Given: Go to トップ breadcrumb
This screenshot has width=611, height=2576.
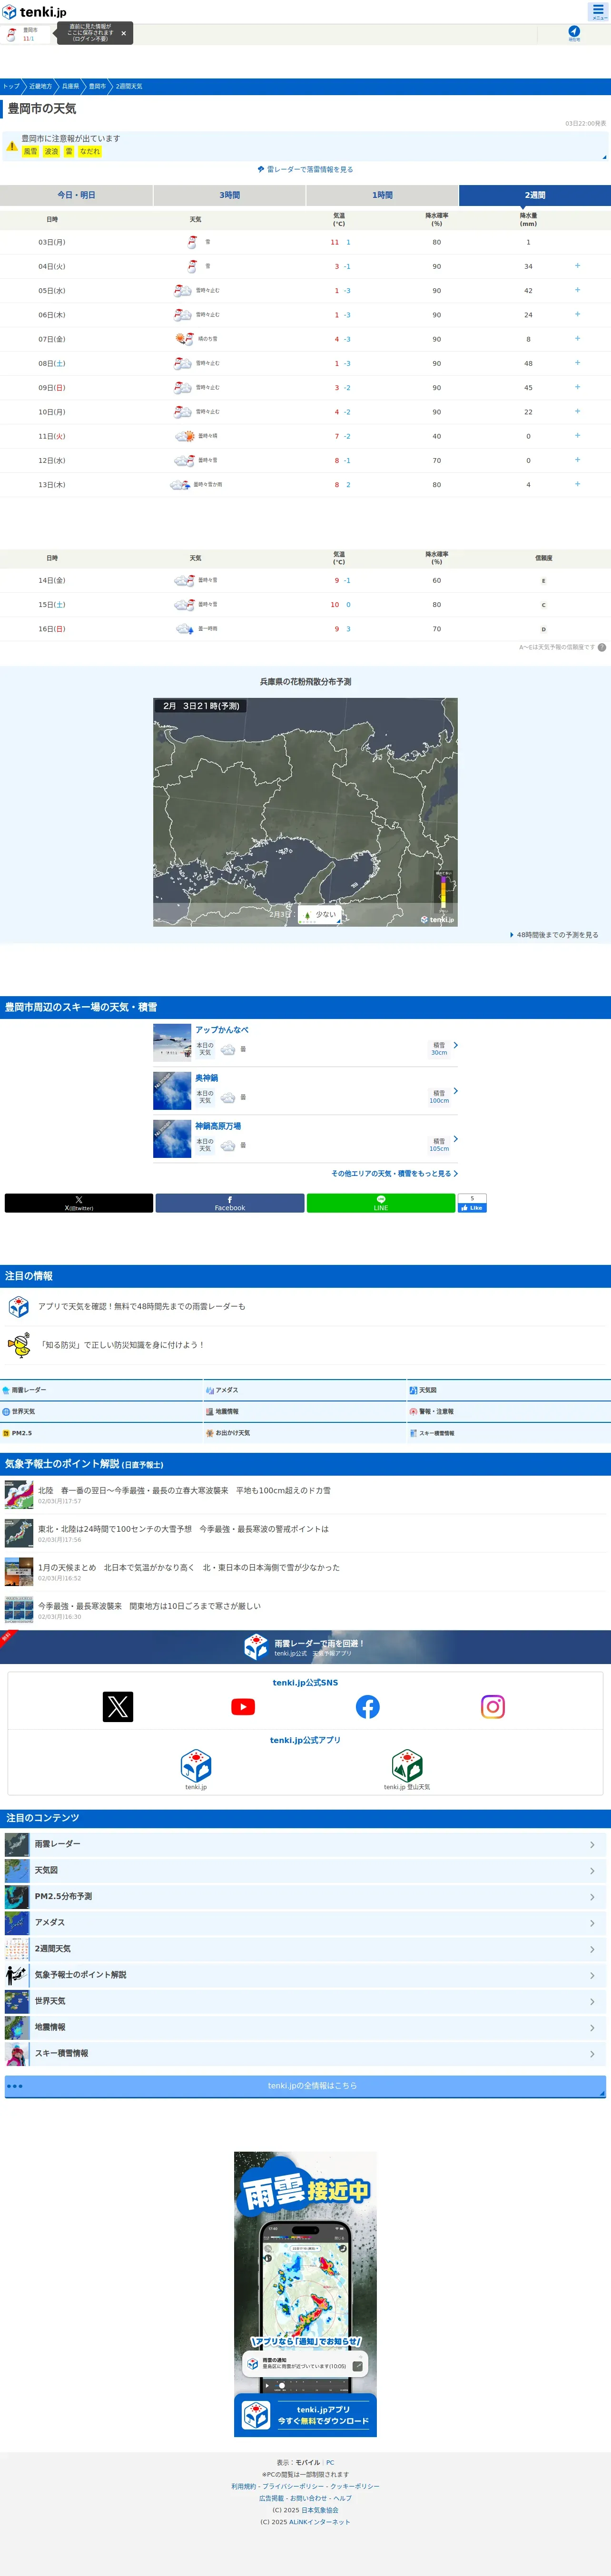Looking at the screenshot, I should (11, 86).
